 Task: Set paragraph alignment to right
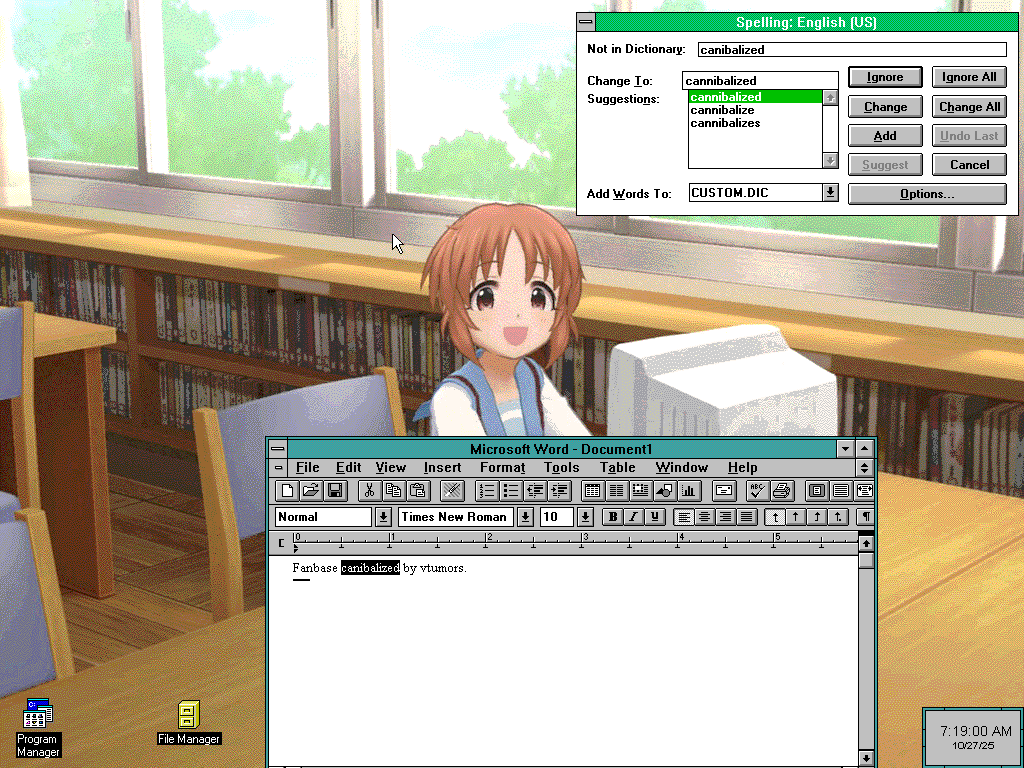tap(726, 517)
